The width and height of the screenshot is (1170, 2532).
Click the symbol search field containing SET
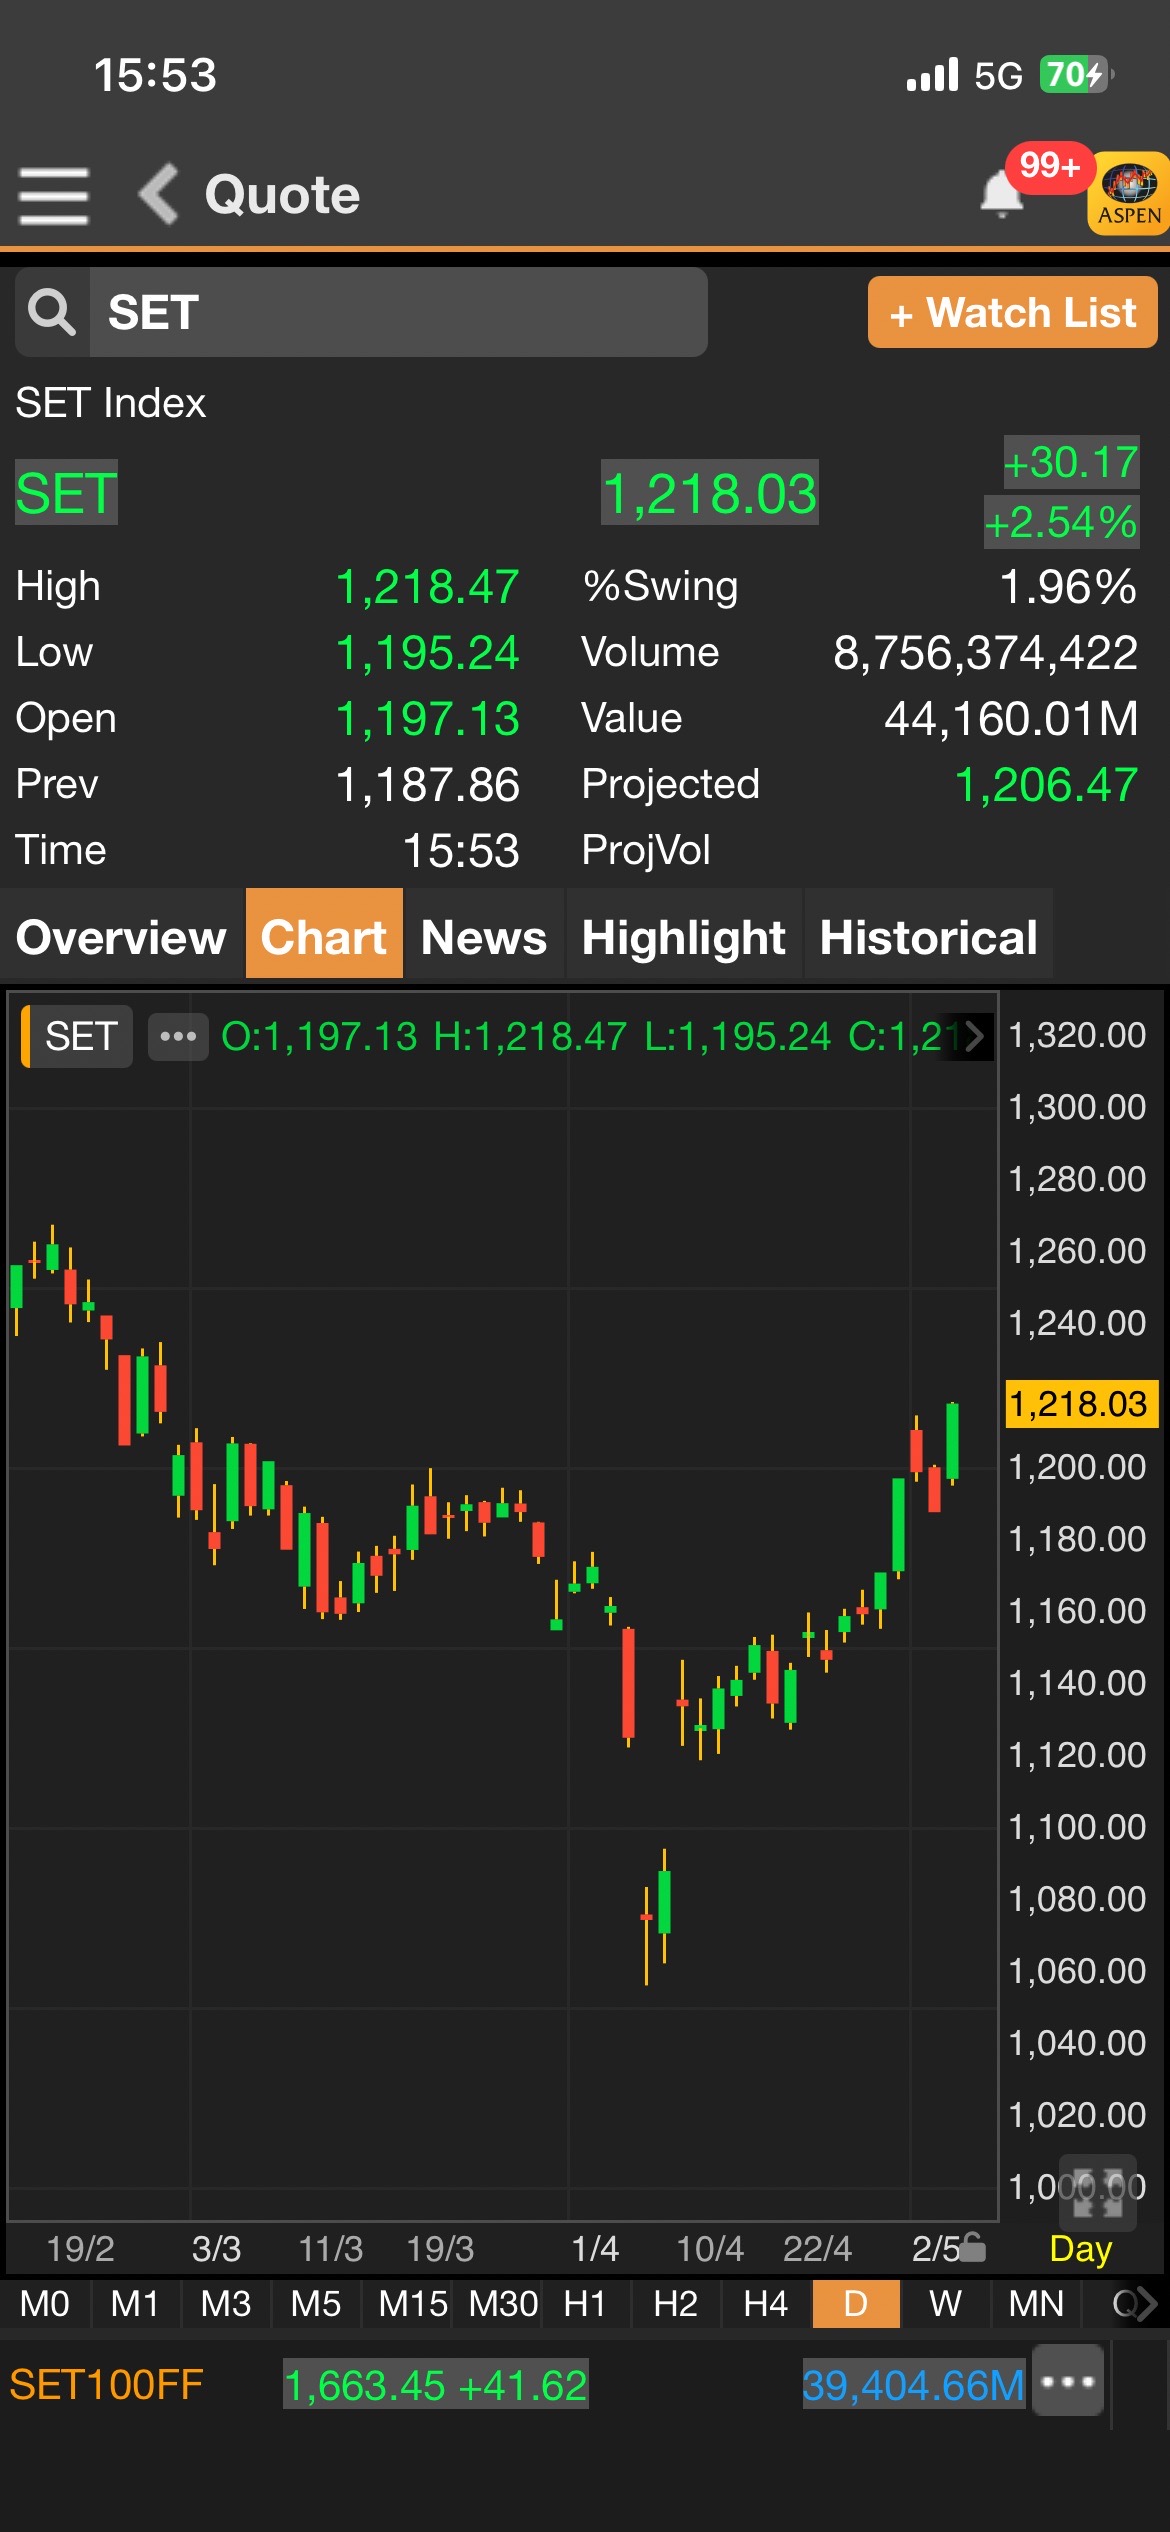(398, 312)
